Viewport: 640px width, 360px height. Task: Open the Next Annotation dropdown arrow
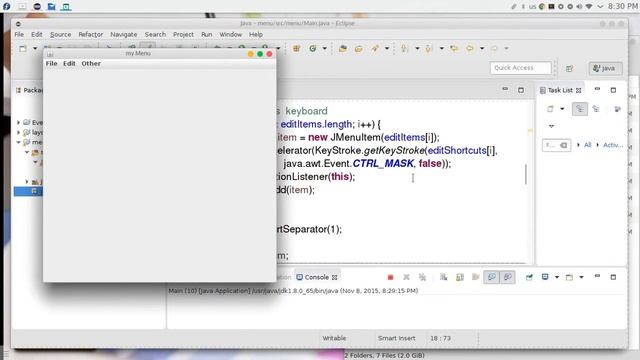tap(417, 49)
